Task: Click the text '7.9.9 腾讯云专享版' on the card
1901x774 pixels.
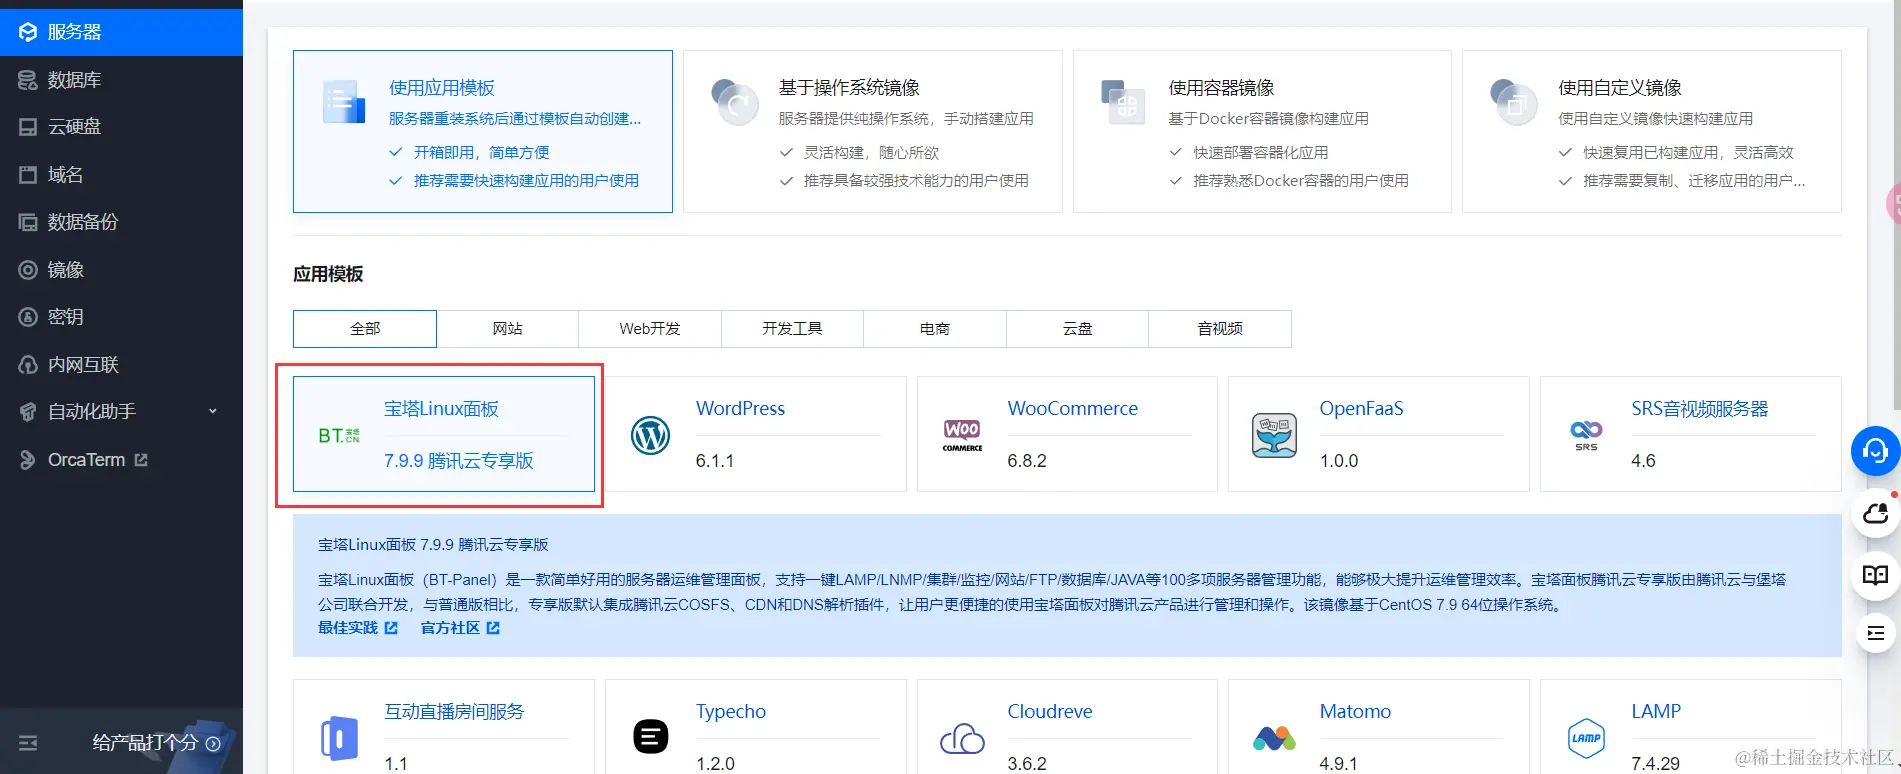Action: tap(459, 461)
